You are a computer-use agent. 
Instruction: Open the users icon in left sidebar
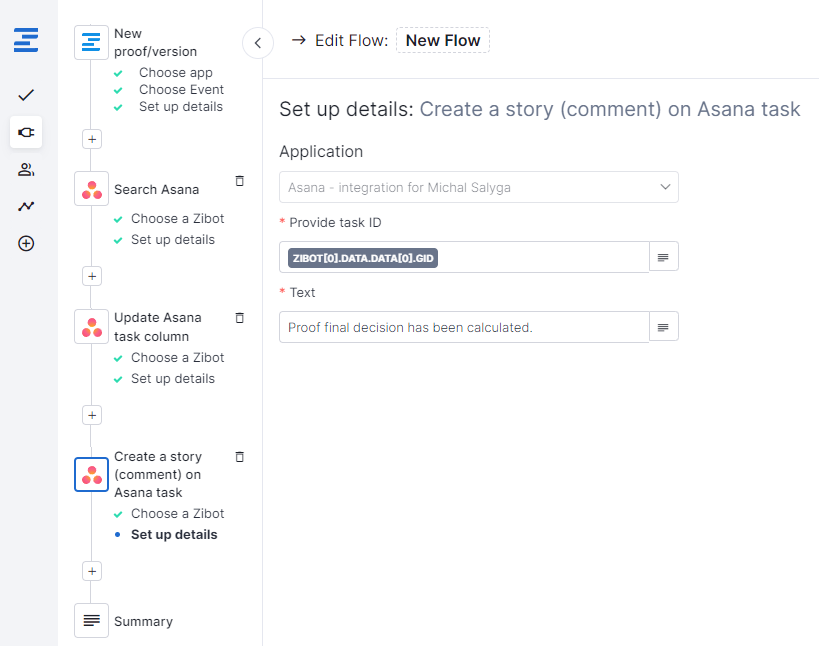point(26,169)
